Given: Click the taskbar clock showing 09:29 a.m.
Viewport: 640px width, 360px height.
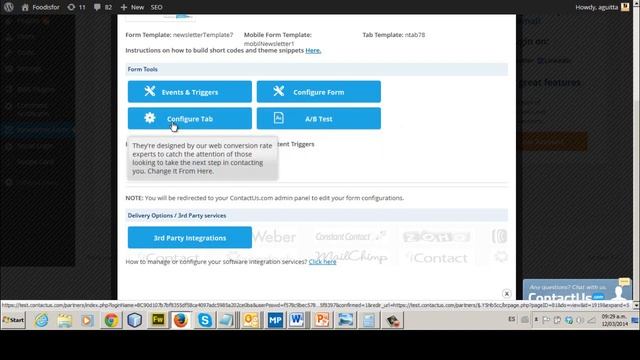Looking at the screenshot, I should coord(614,320).
